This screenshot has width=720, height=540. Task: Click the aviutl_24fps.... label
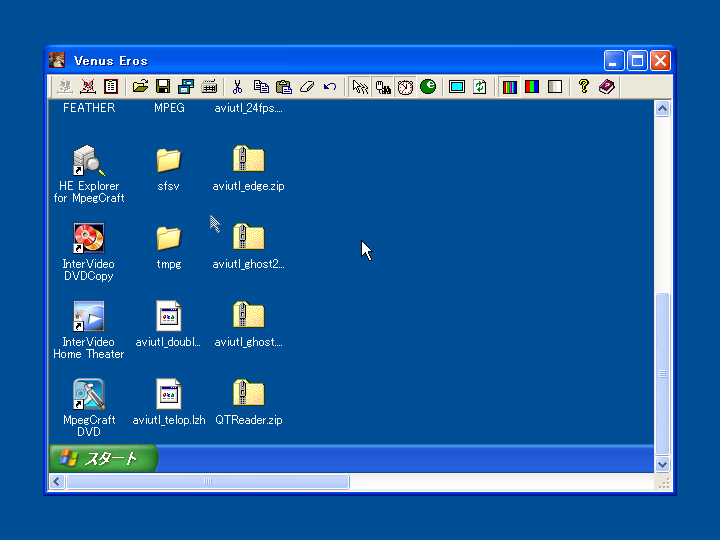(248, 108)
